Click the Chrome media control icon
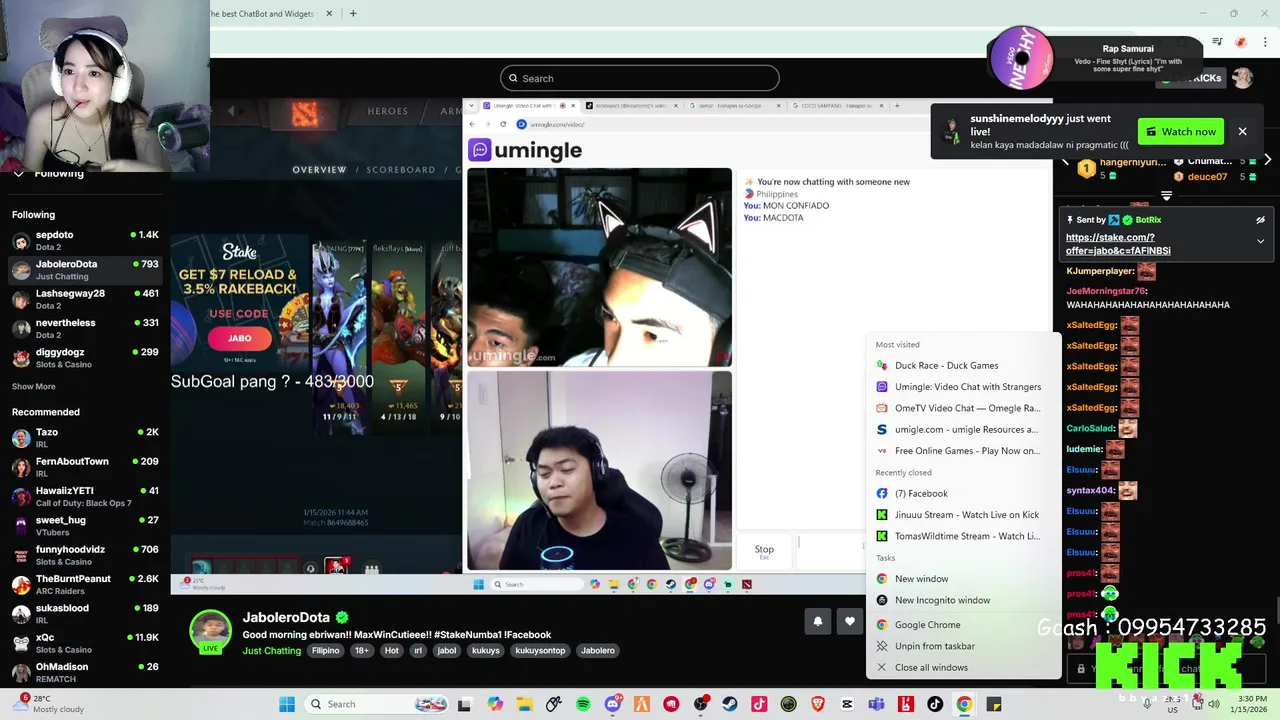The image size is (1280, 720). tap(1217, 42)
